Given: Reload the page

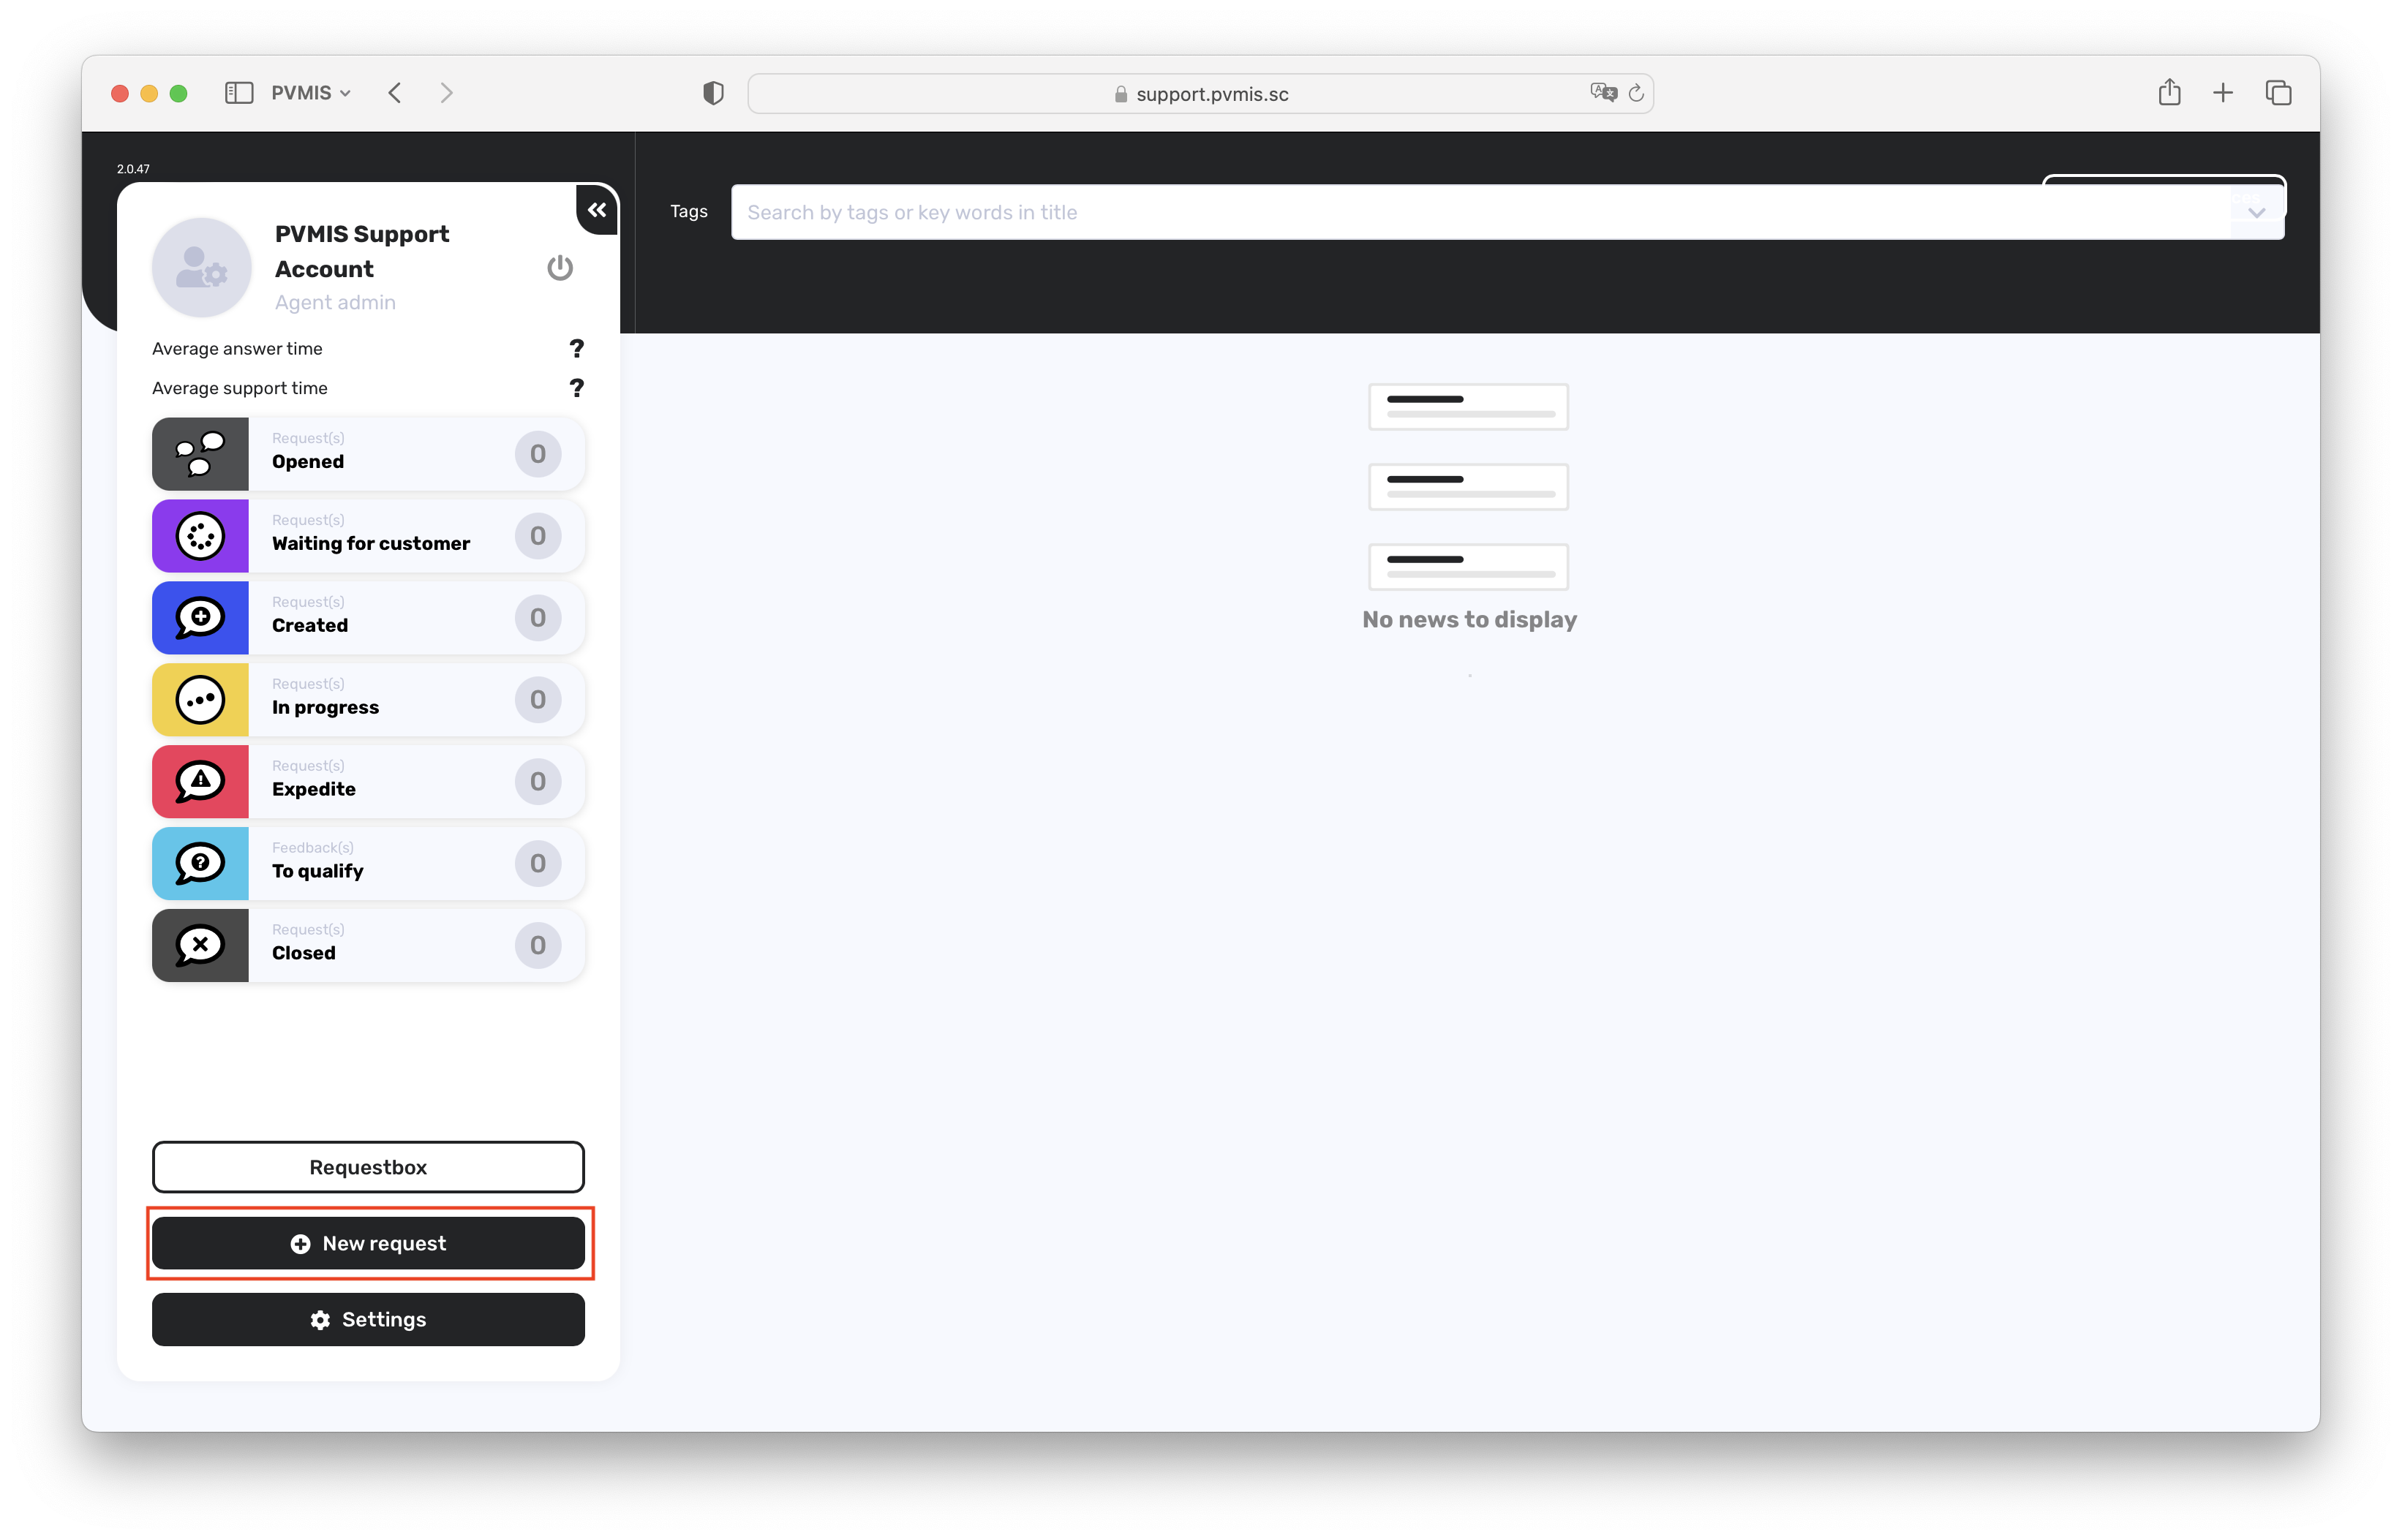Looking at the screenshot, I should click(1636, 93).
